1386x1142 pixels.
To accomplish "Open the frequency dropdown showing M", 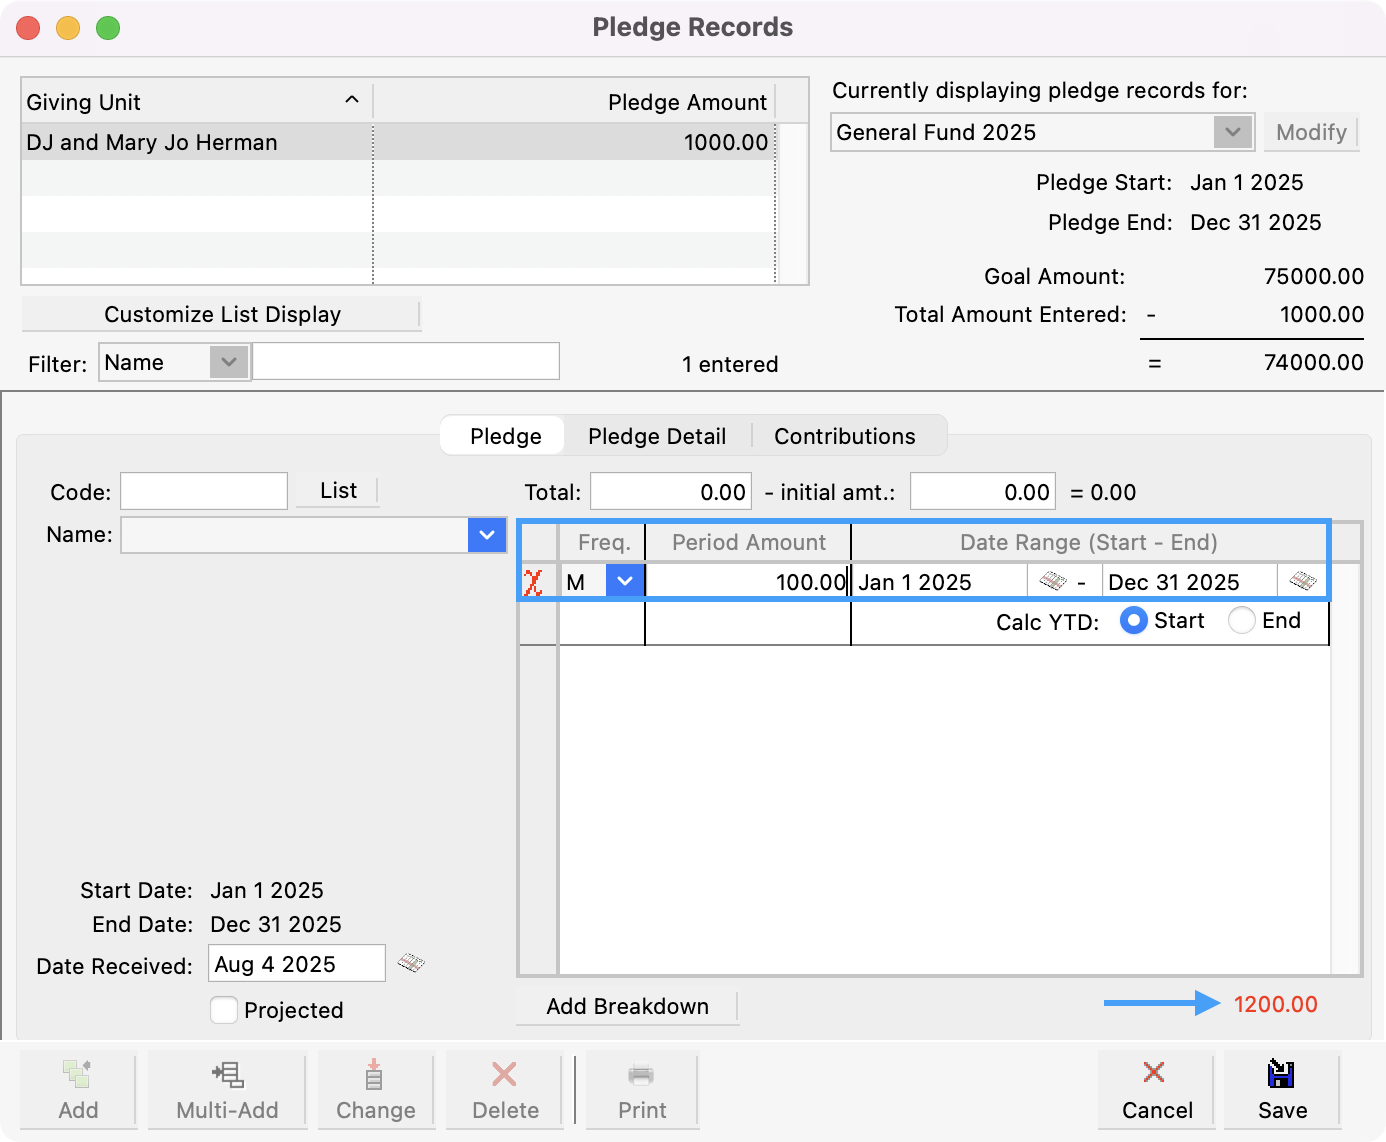I will pos(625,581).
